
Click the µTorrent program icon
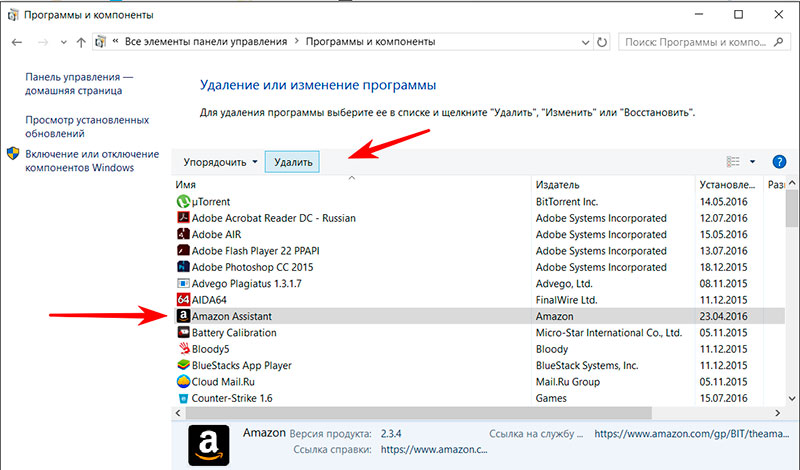[x=183, y=202]
